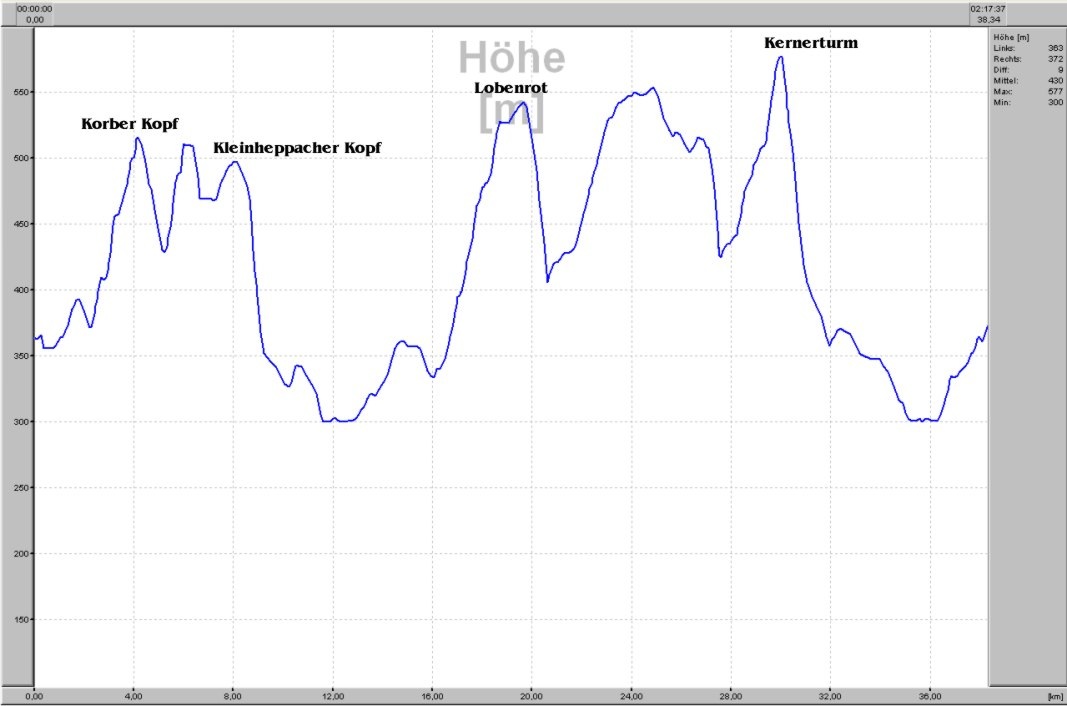
Task: Click the 200 y-axis label
Action: tap(20, 554)
